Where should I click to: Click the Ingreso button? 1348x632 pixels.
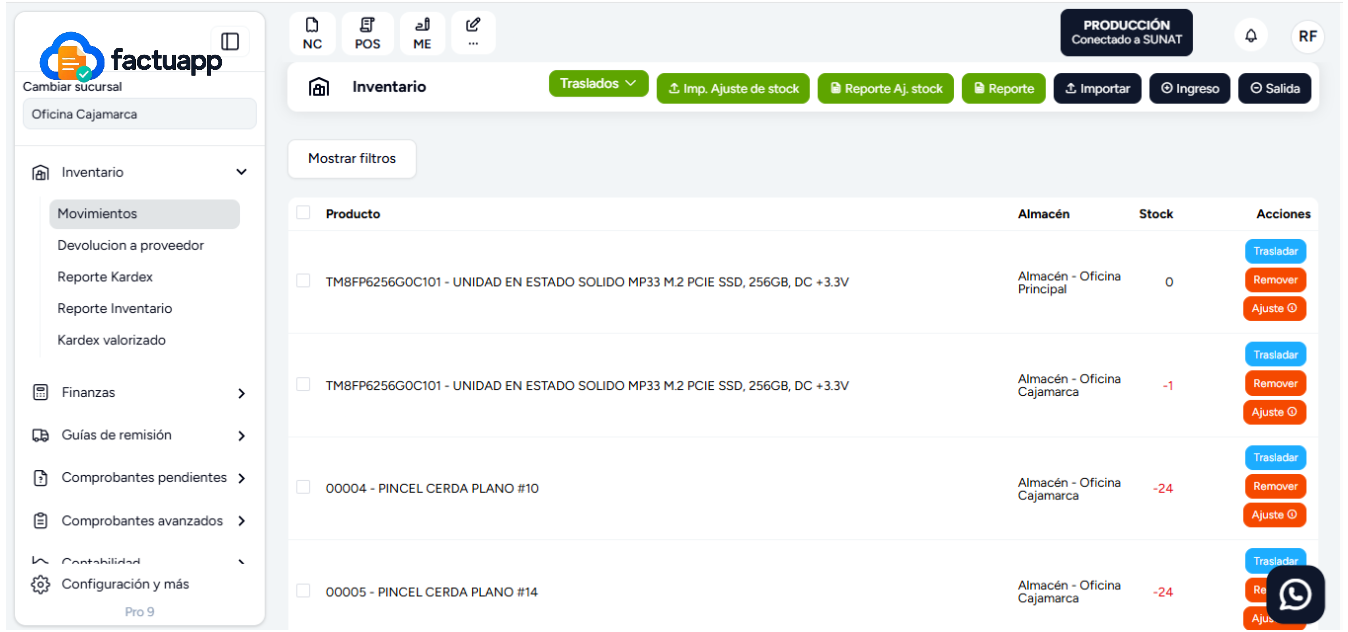(1190, 88)
